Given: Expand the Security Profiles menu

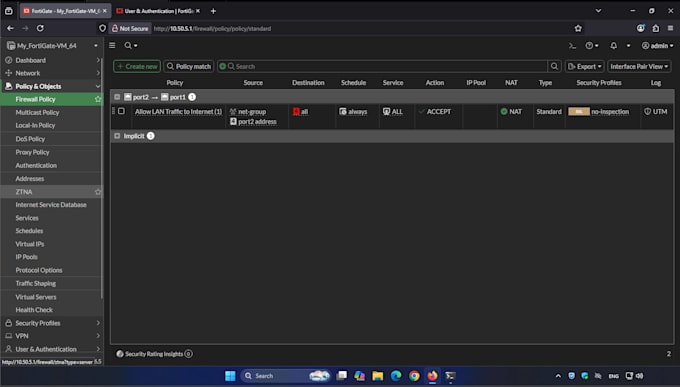Looking at the screenshot, I should (52, 323).
